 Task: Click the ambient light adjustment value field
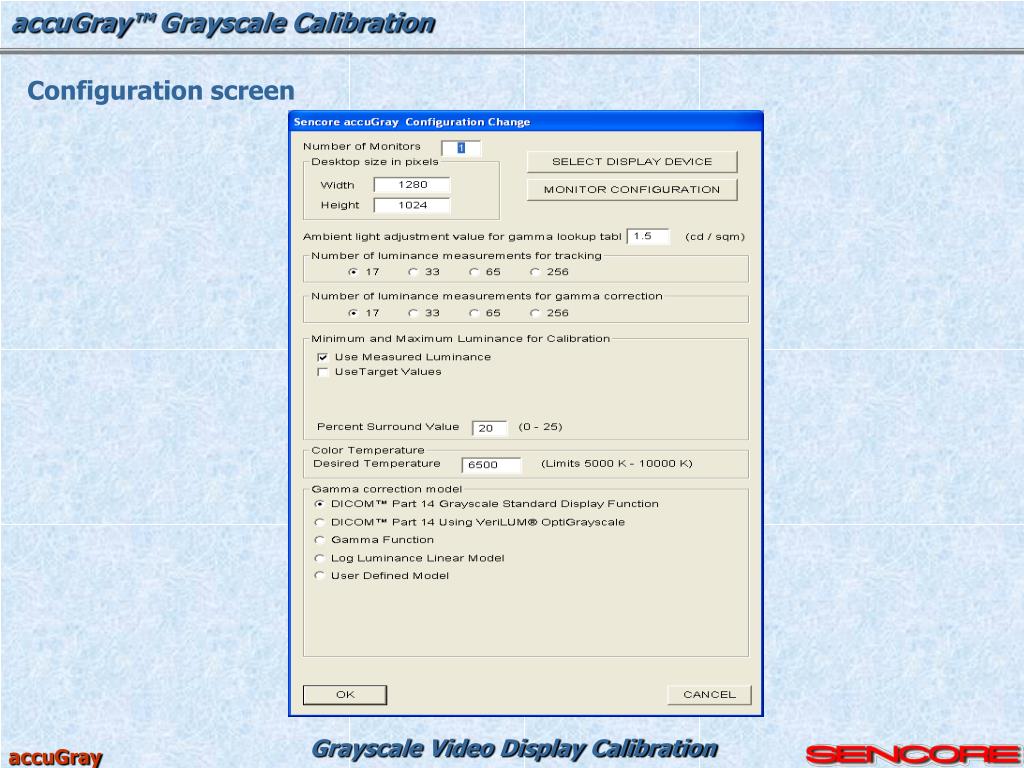(x=648, y=236)
